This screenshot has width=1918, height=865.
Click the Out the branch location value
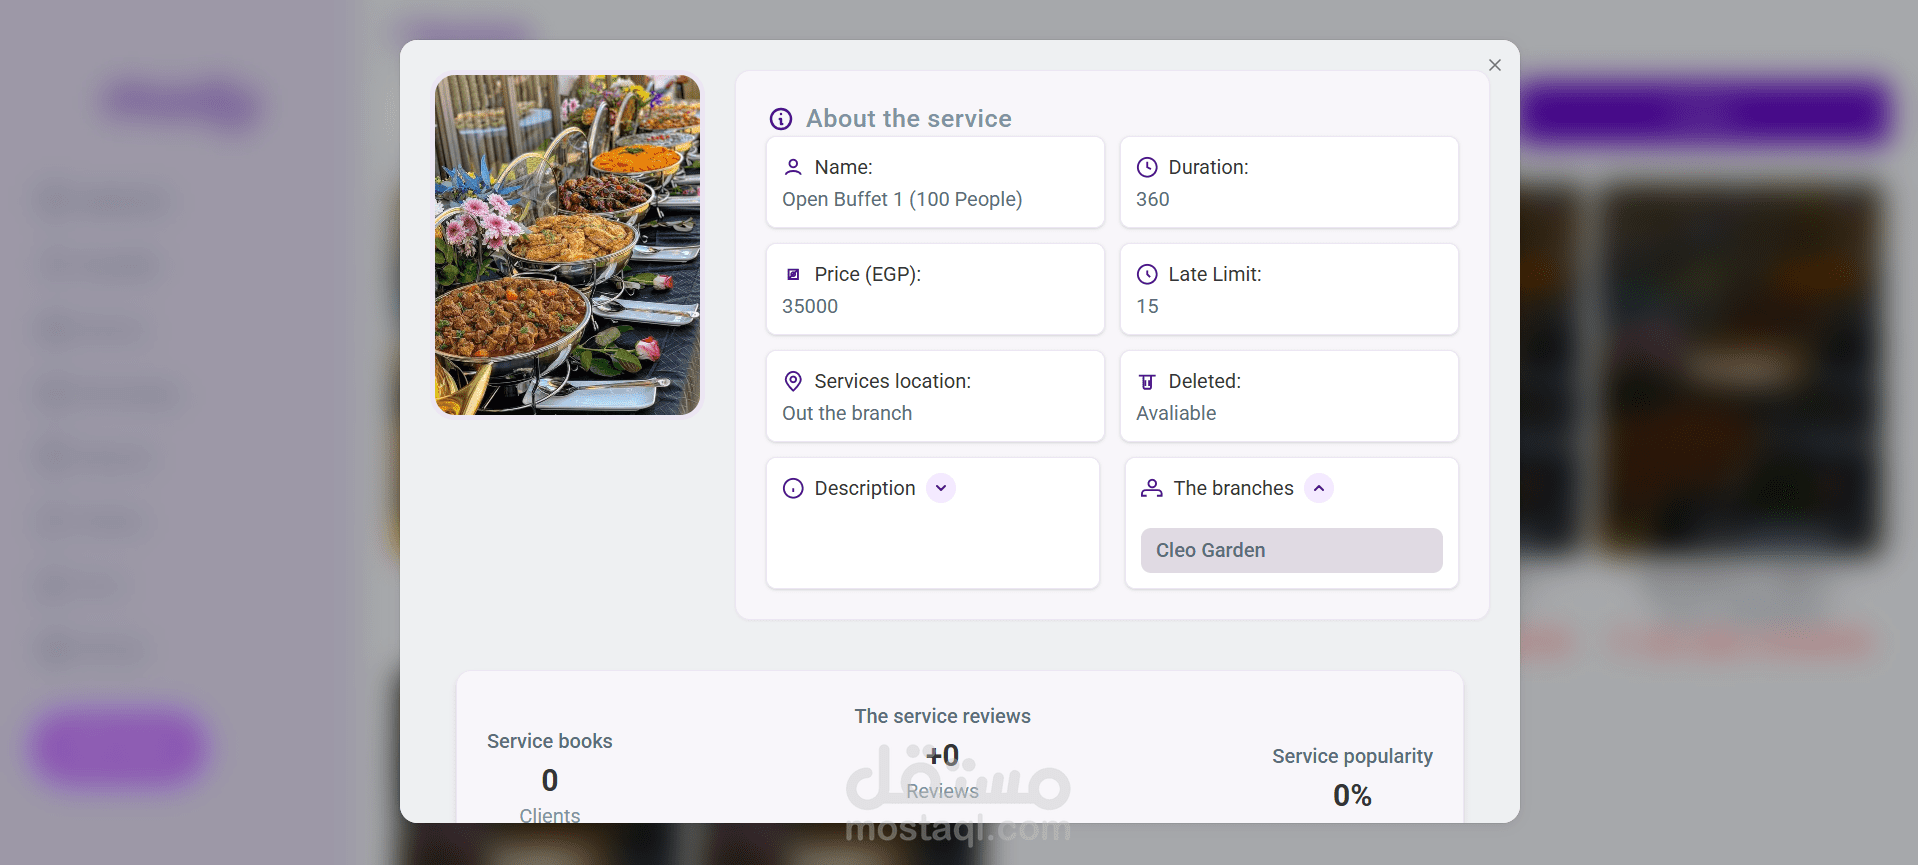pyautogui.click(x=847, y=413)
